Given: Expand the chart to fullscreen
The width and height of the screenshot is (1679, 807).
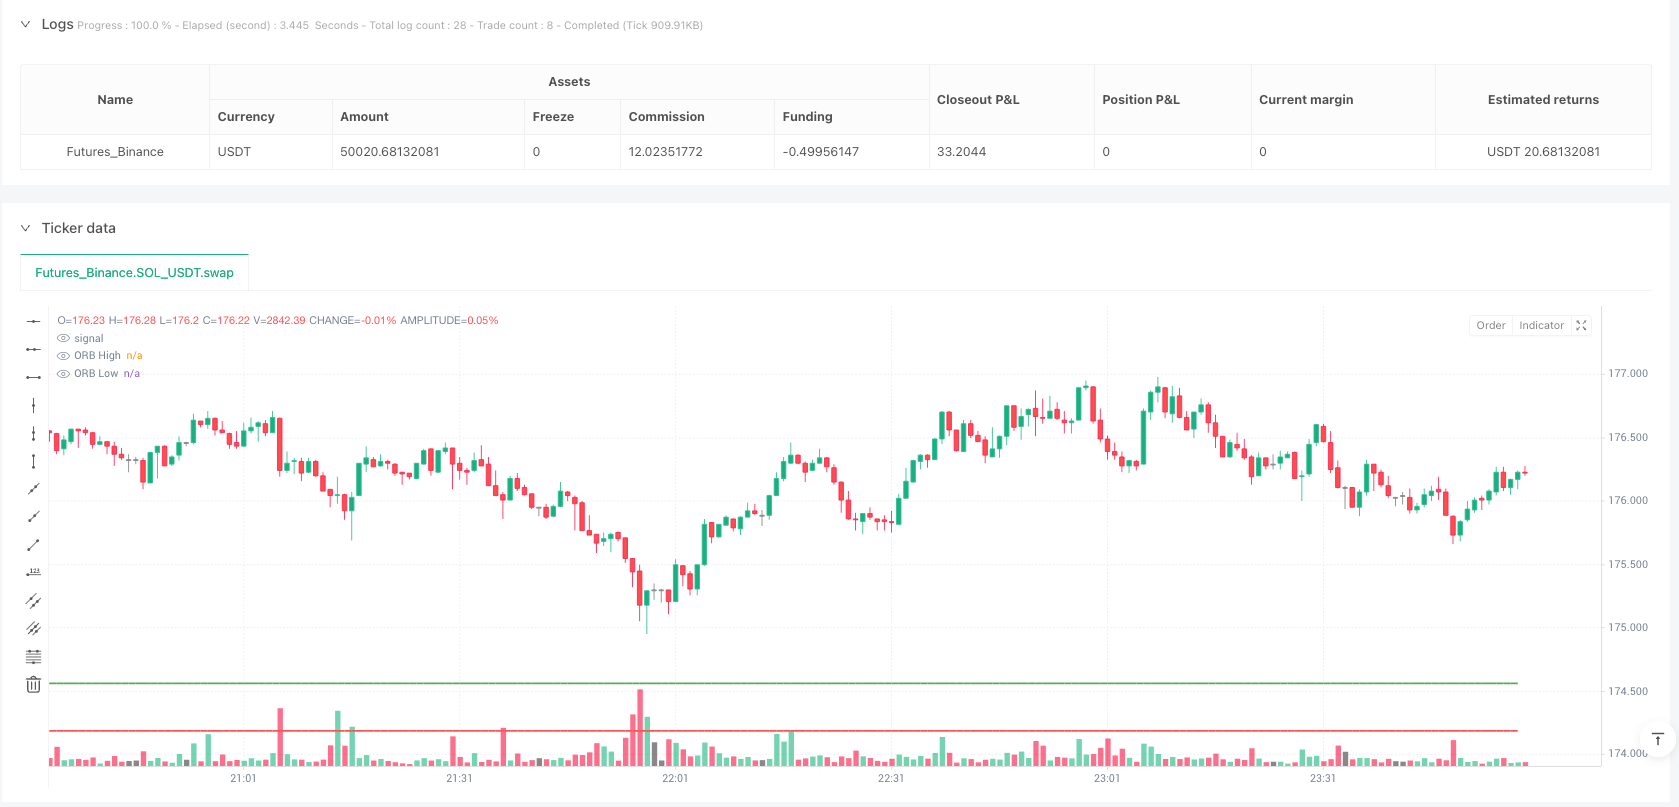Looking at the screenshot, I should (x=1581, y=325).
